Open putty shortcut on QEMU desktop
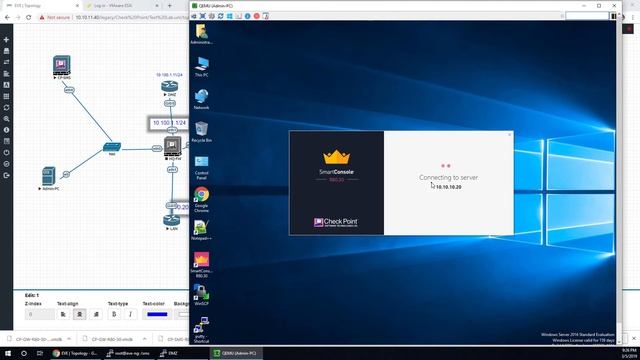640x360 pixels. click(x=201, y=329)
